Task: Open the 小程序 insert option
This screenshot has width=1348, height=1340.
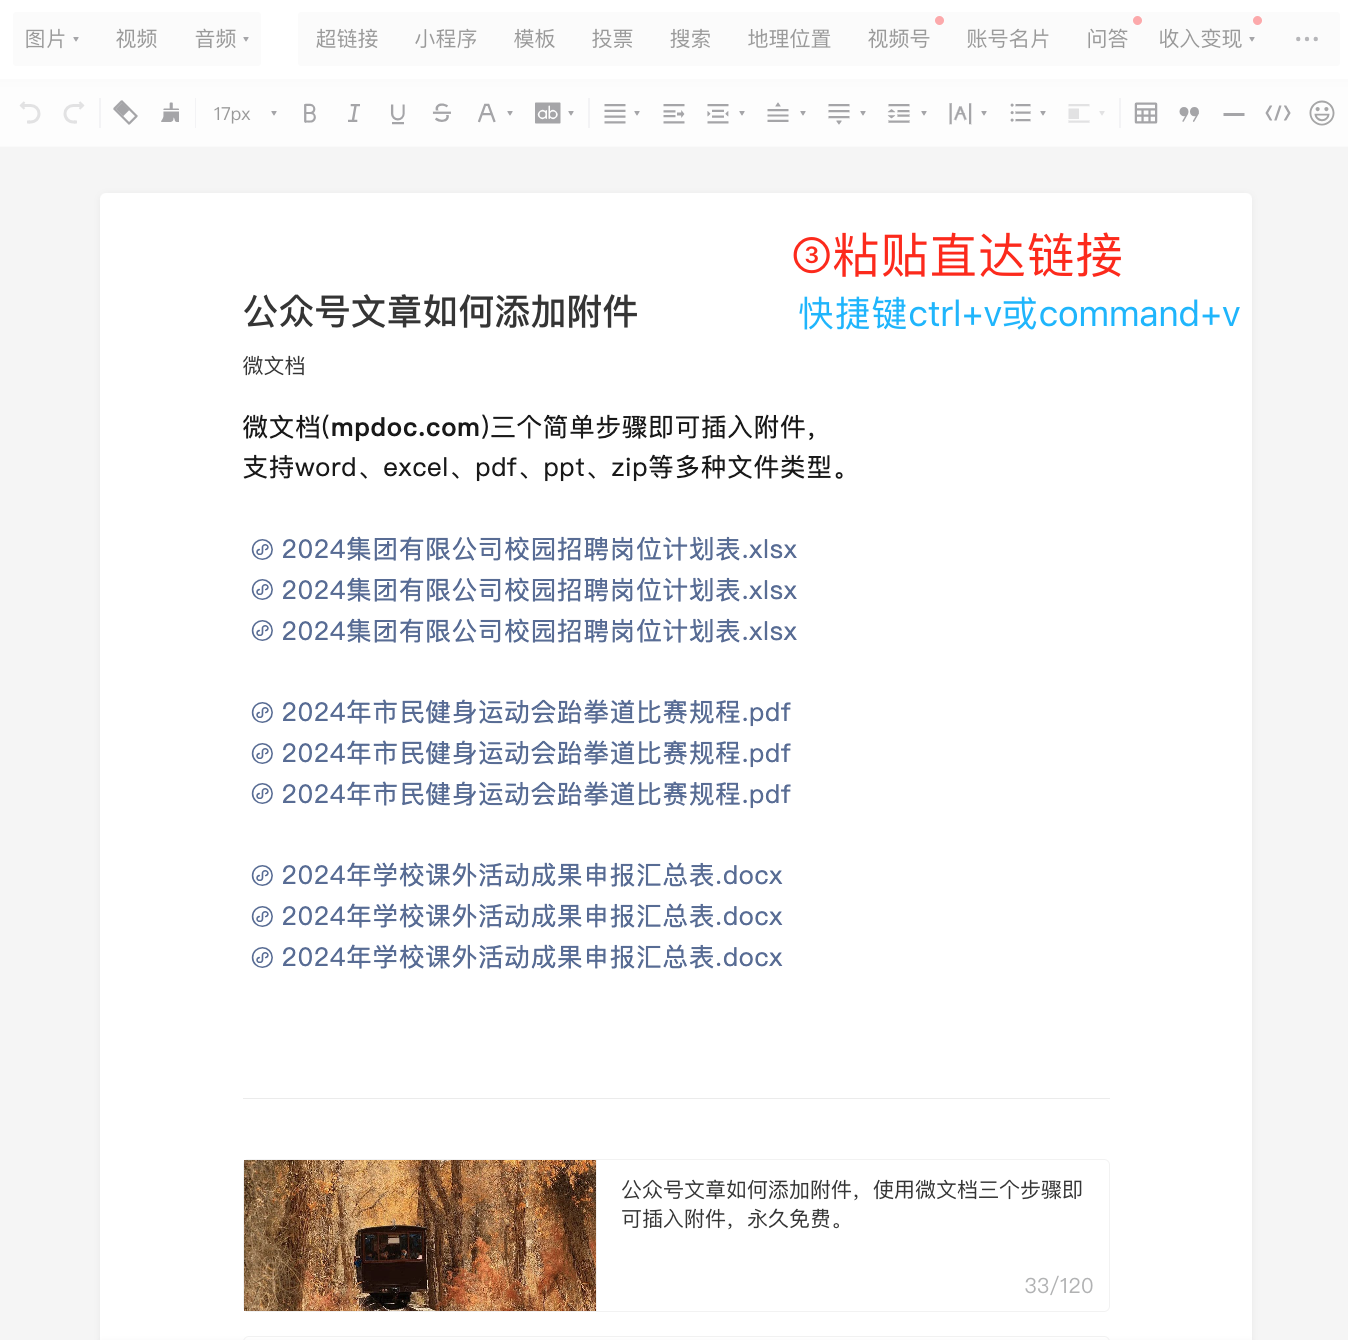Action: click(x=446, y=39)
